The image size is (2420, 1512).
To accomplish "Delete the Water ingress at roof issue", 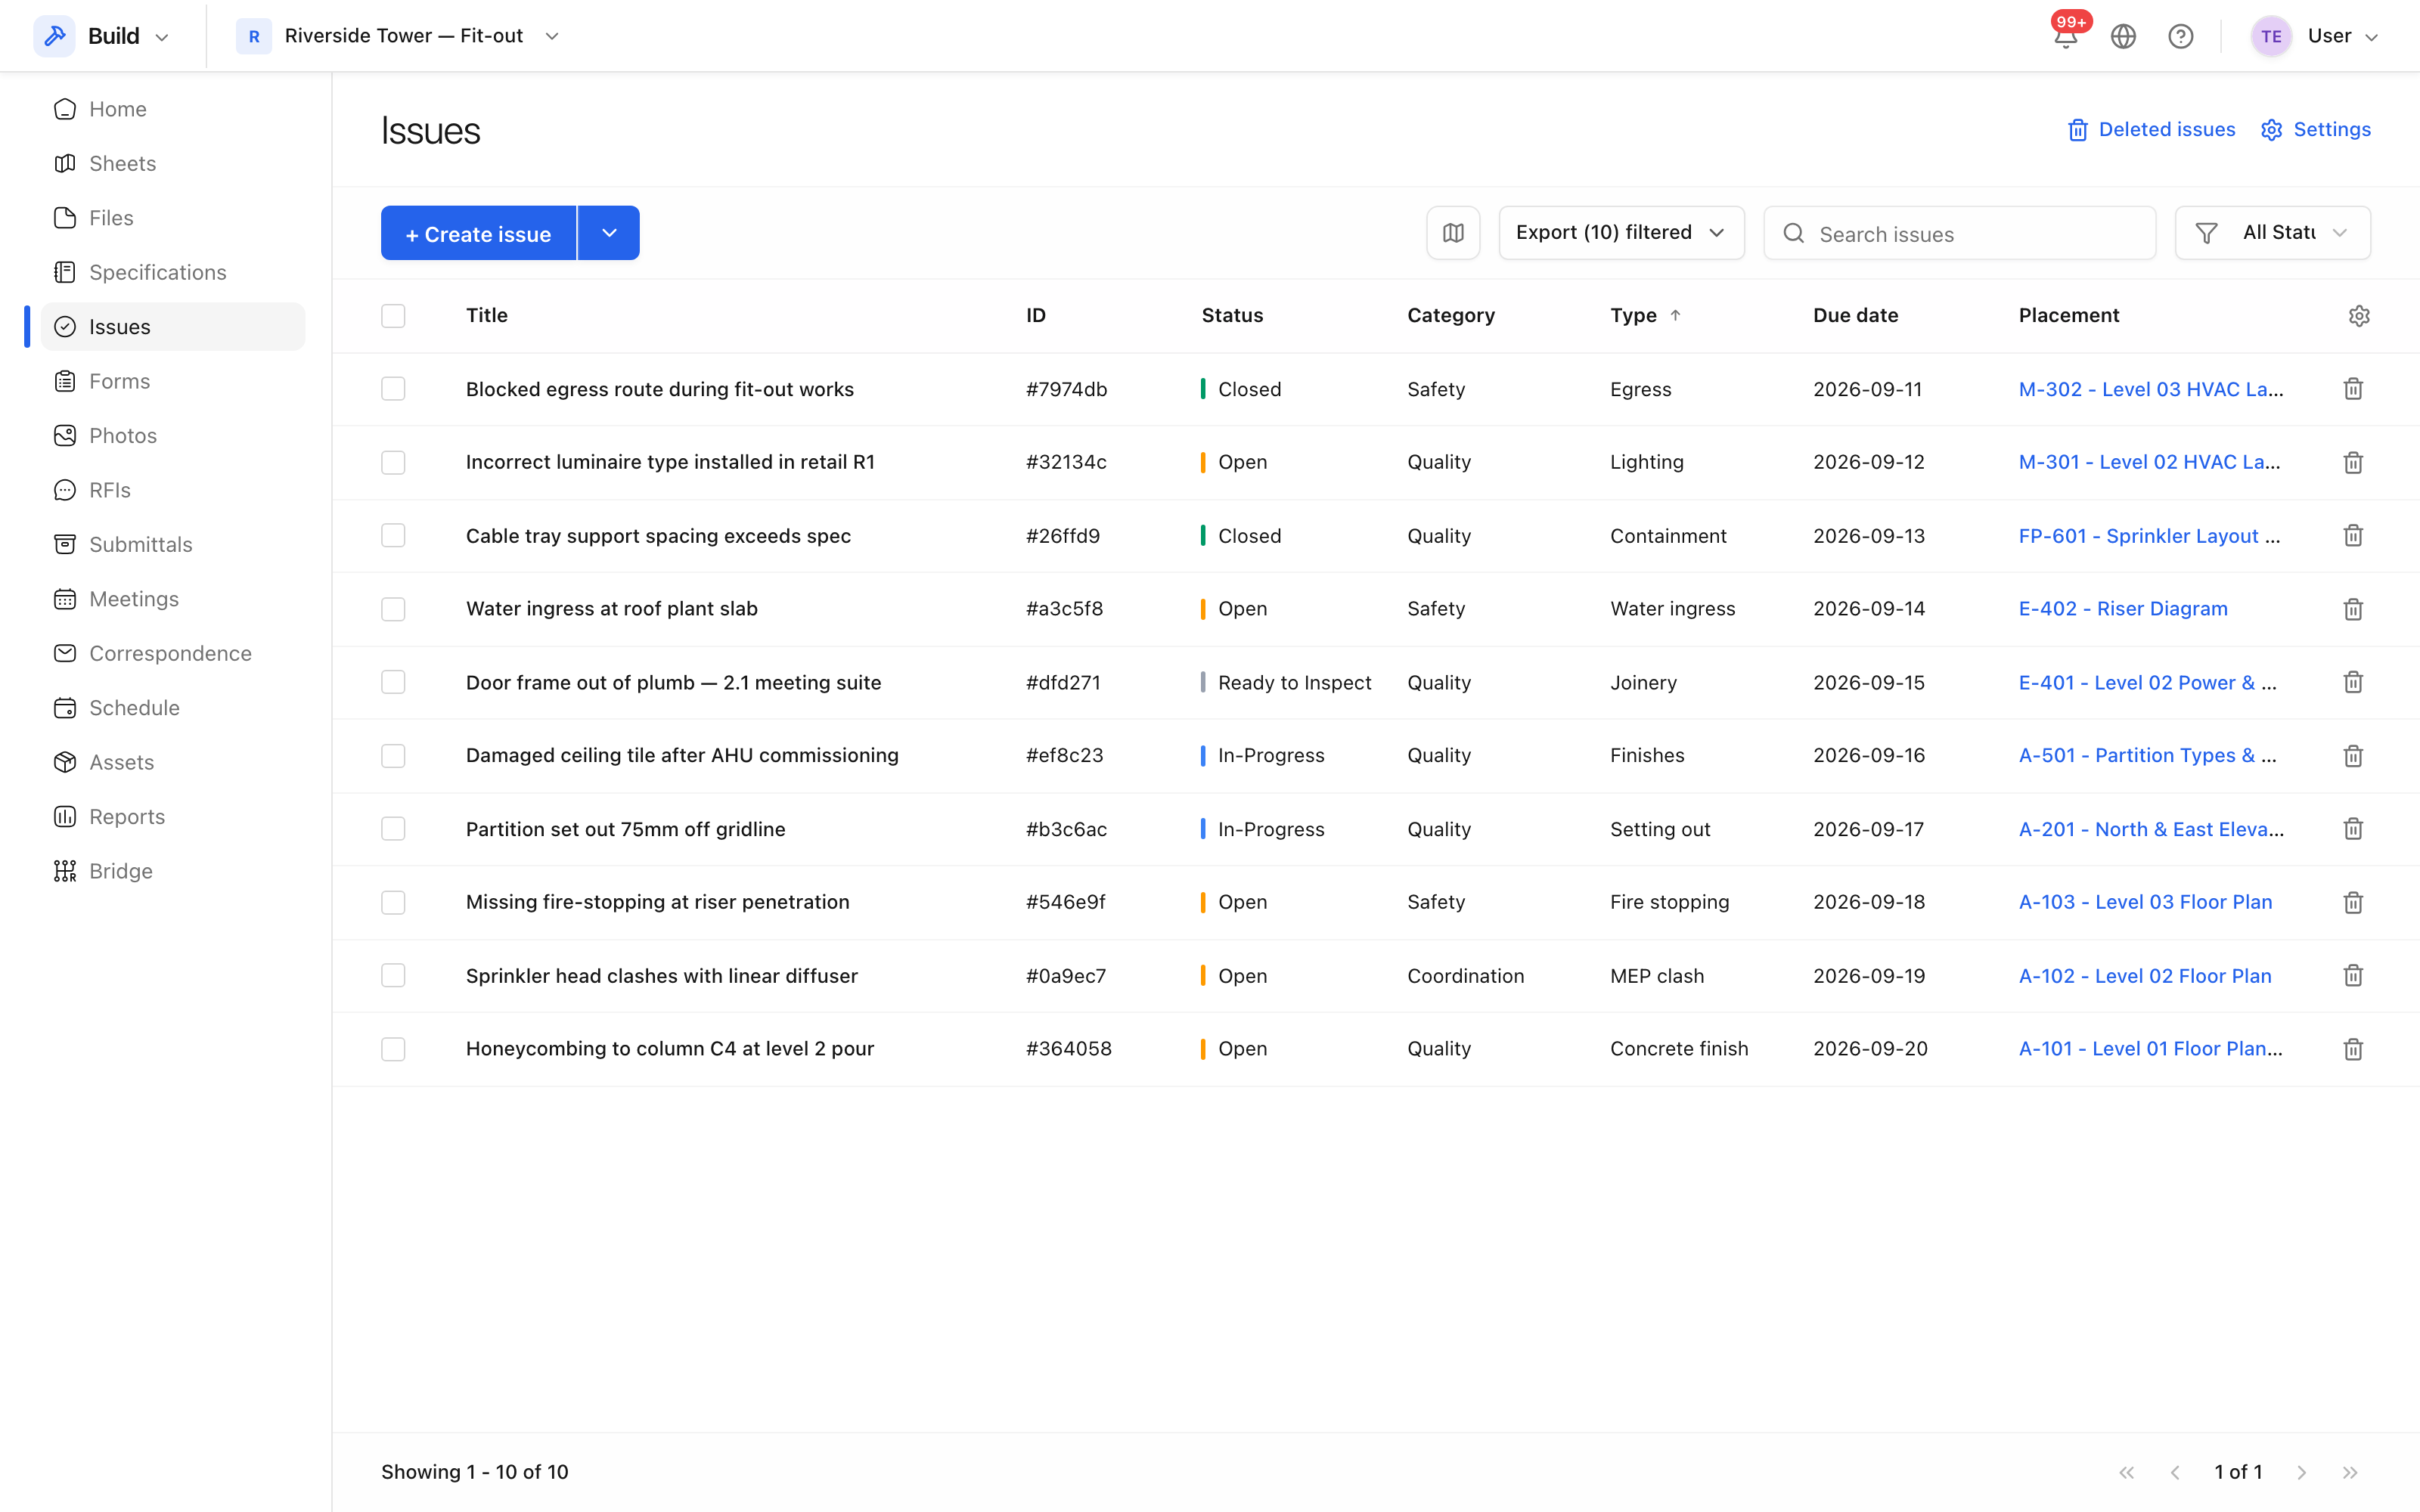I will (2353, 609).
